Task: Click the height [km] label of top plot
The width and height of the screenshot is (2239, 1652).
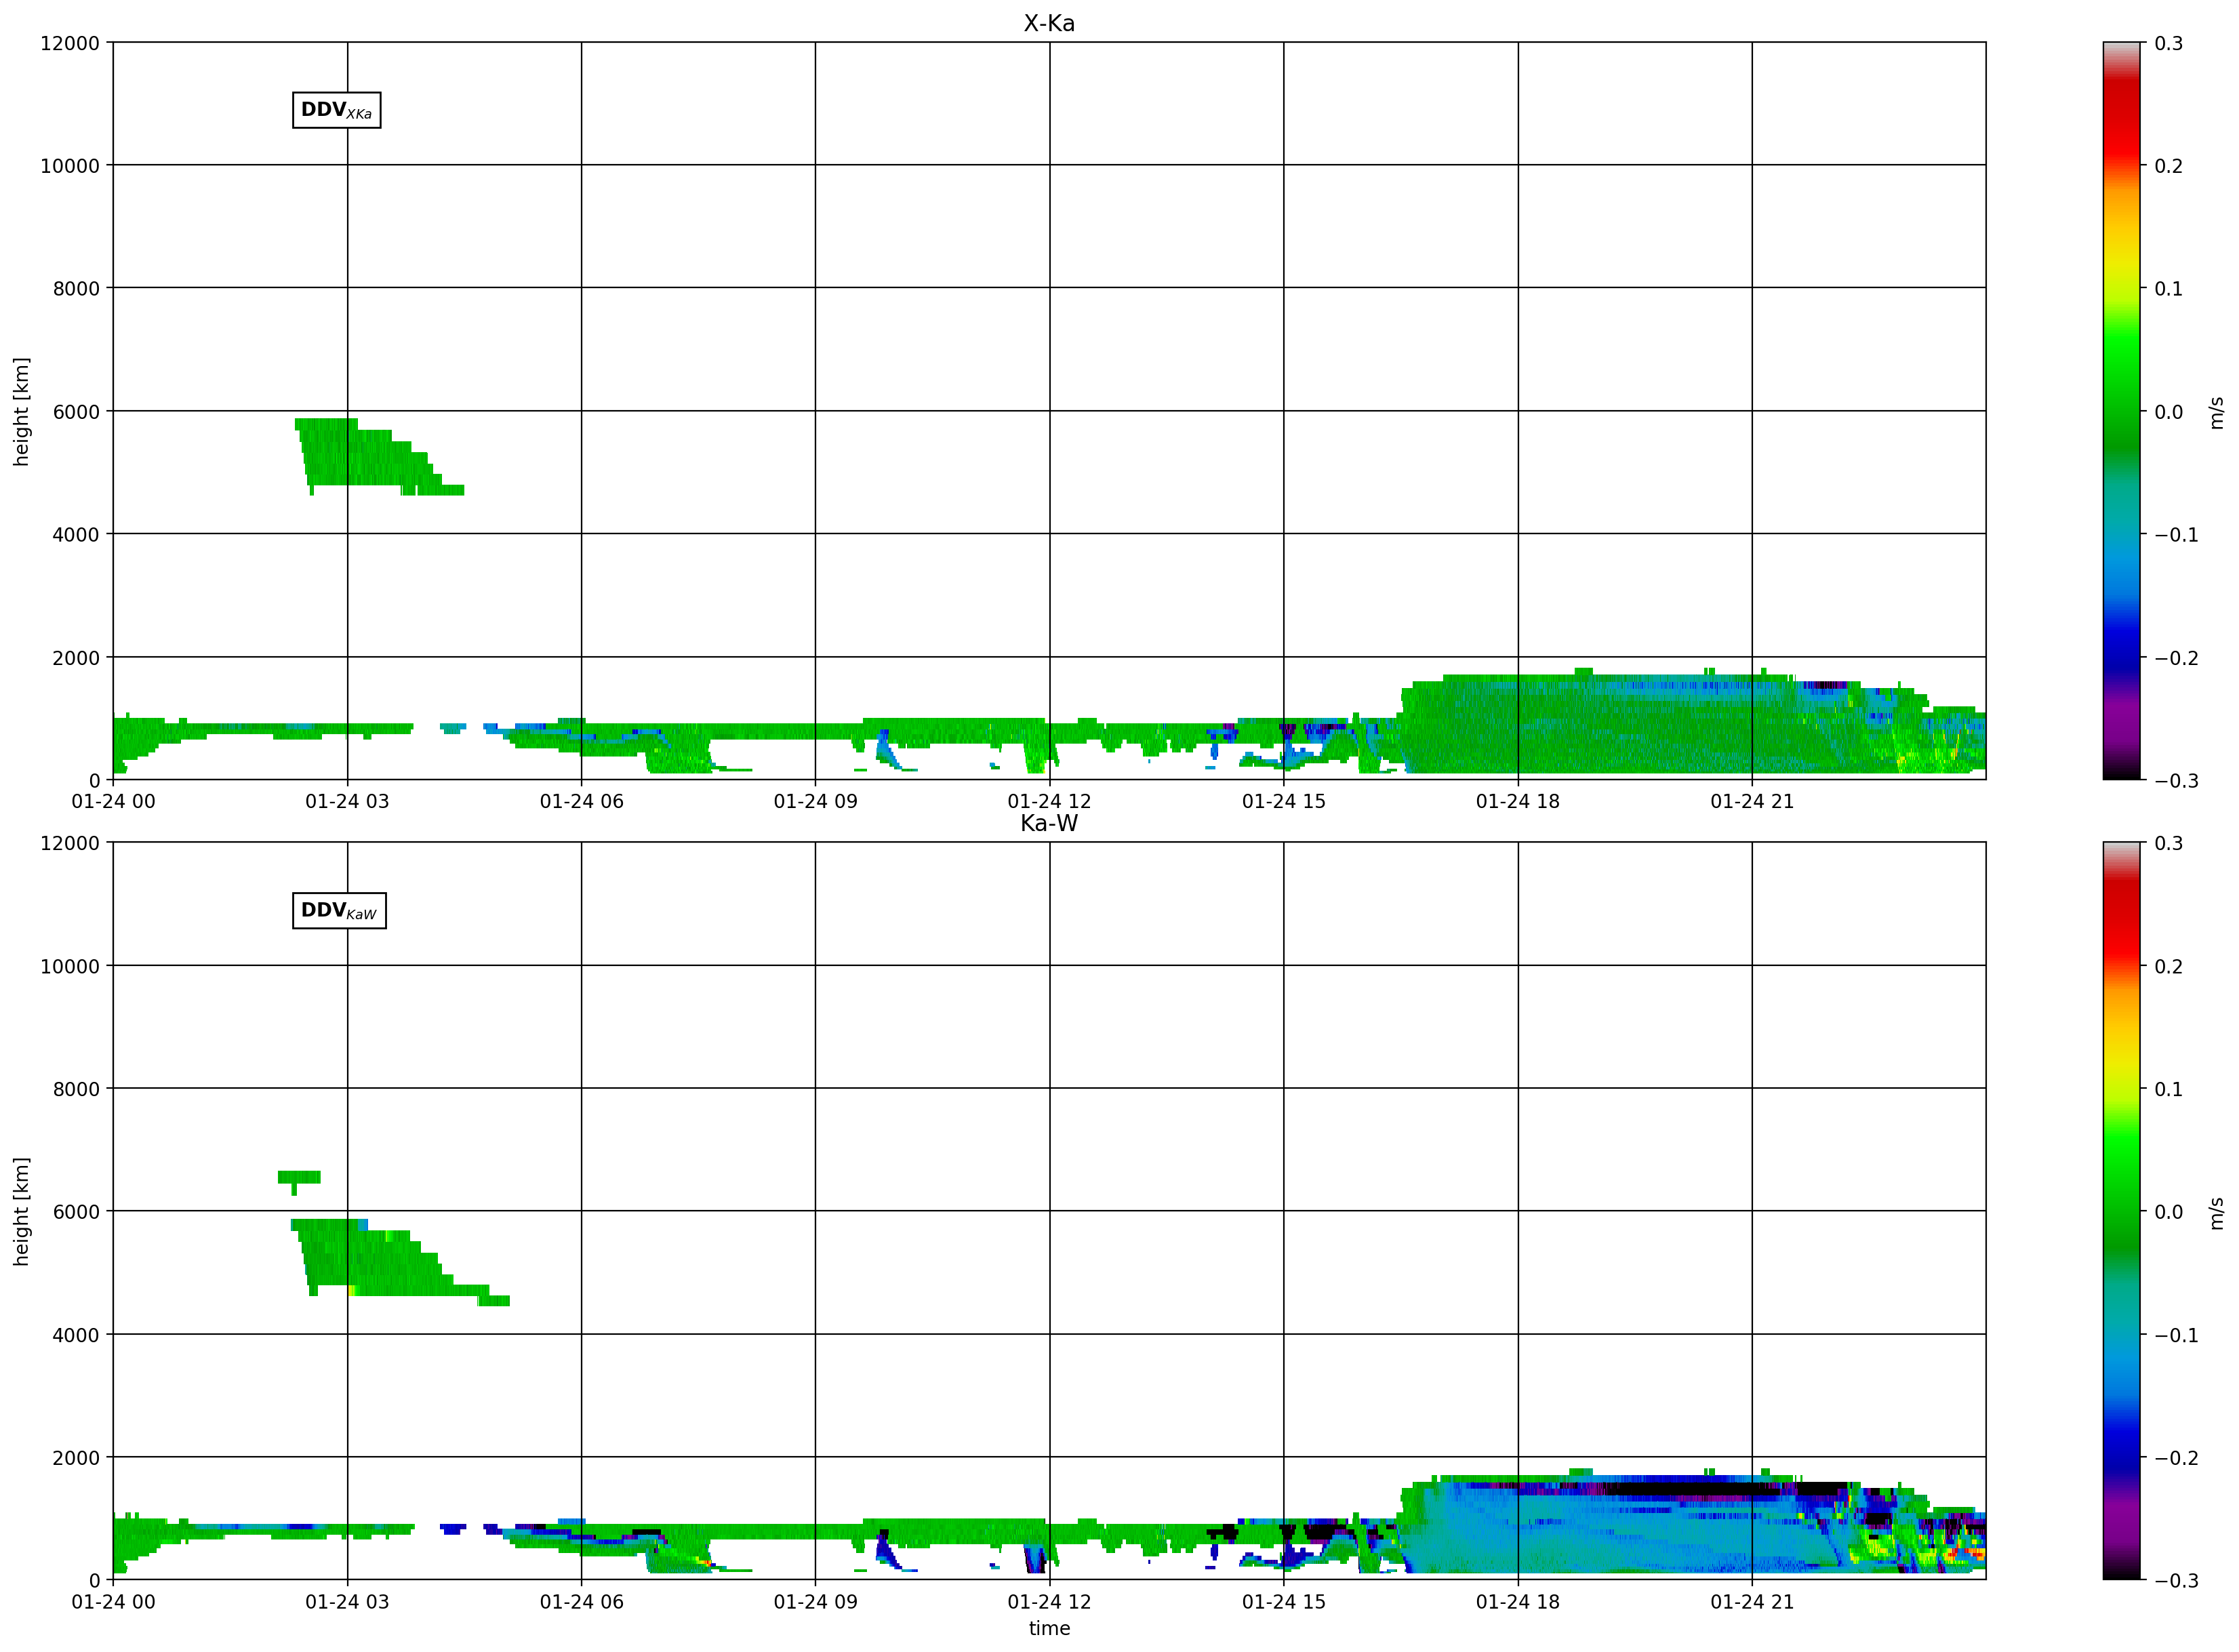Action: pos(21,411)
